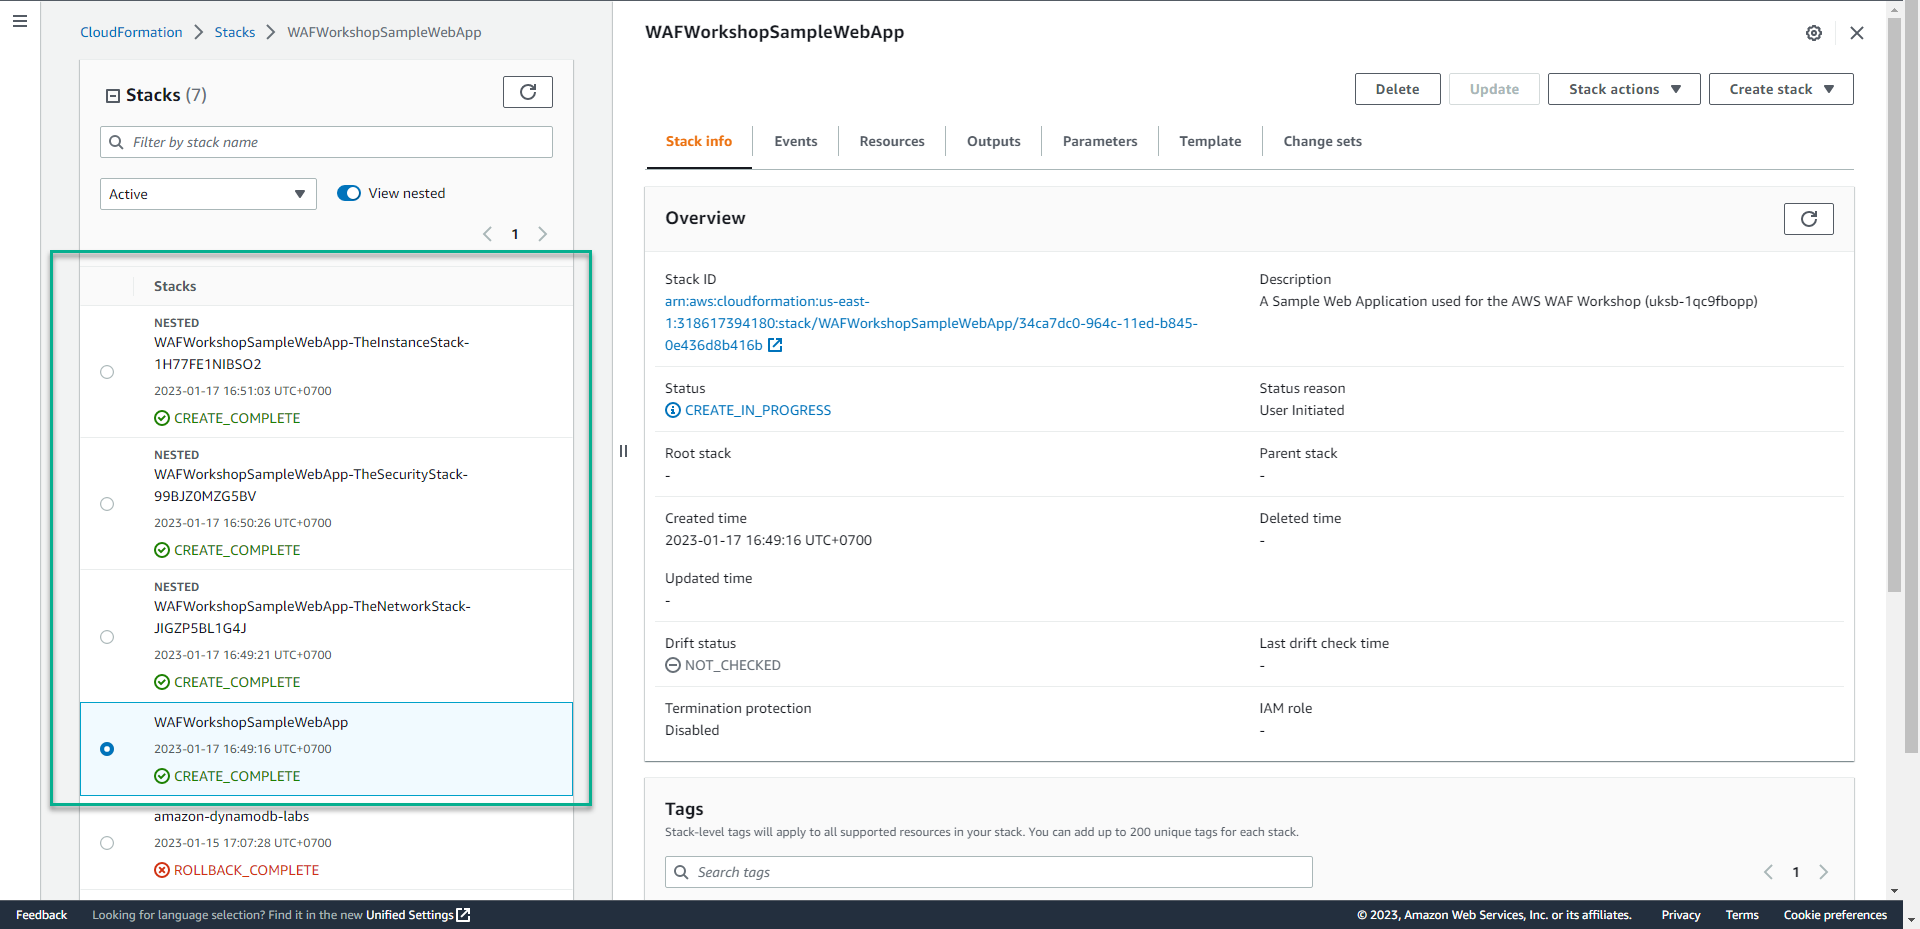
Task: Go to previous tags page
Action: (1768, 872)
